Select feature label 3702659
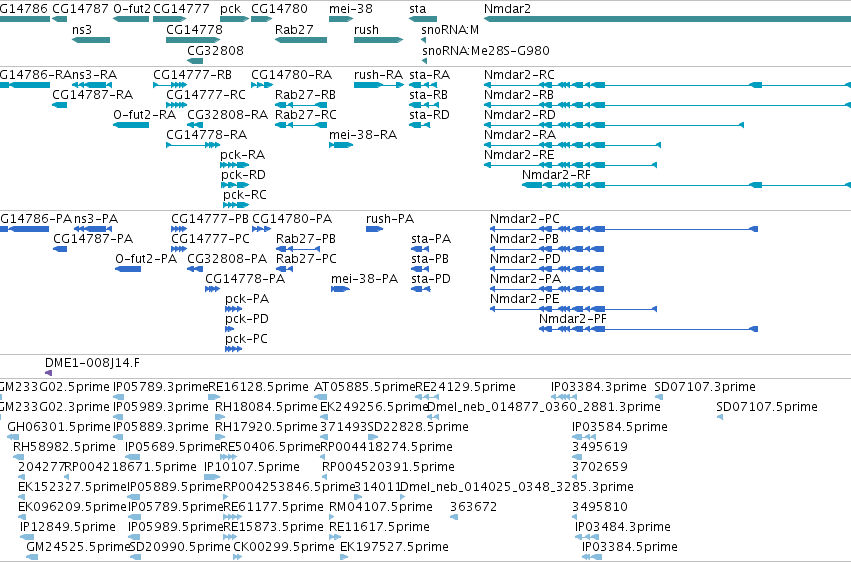 coord(600,467)
